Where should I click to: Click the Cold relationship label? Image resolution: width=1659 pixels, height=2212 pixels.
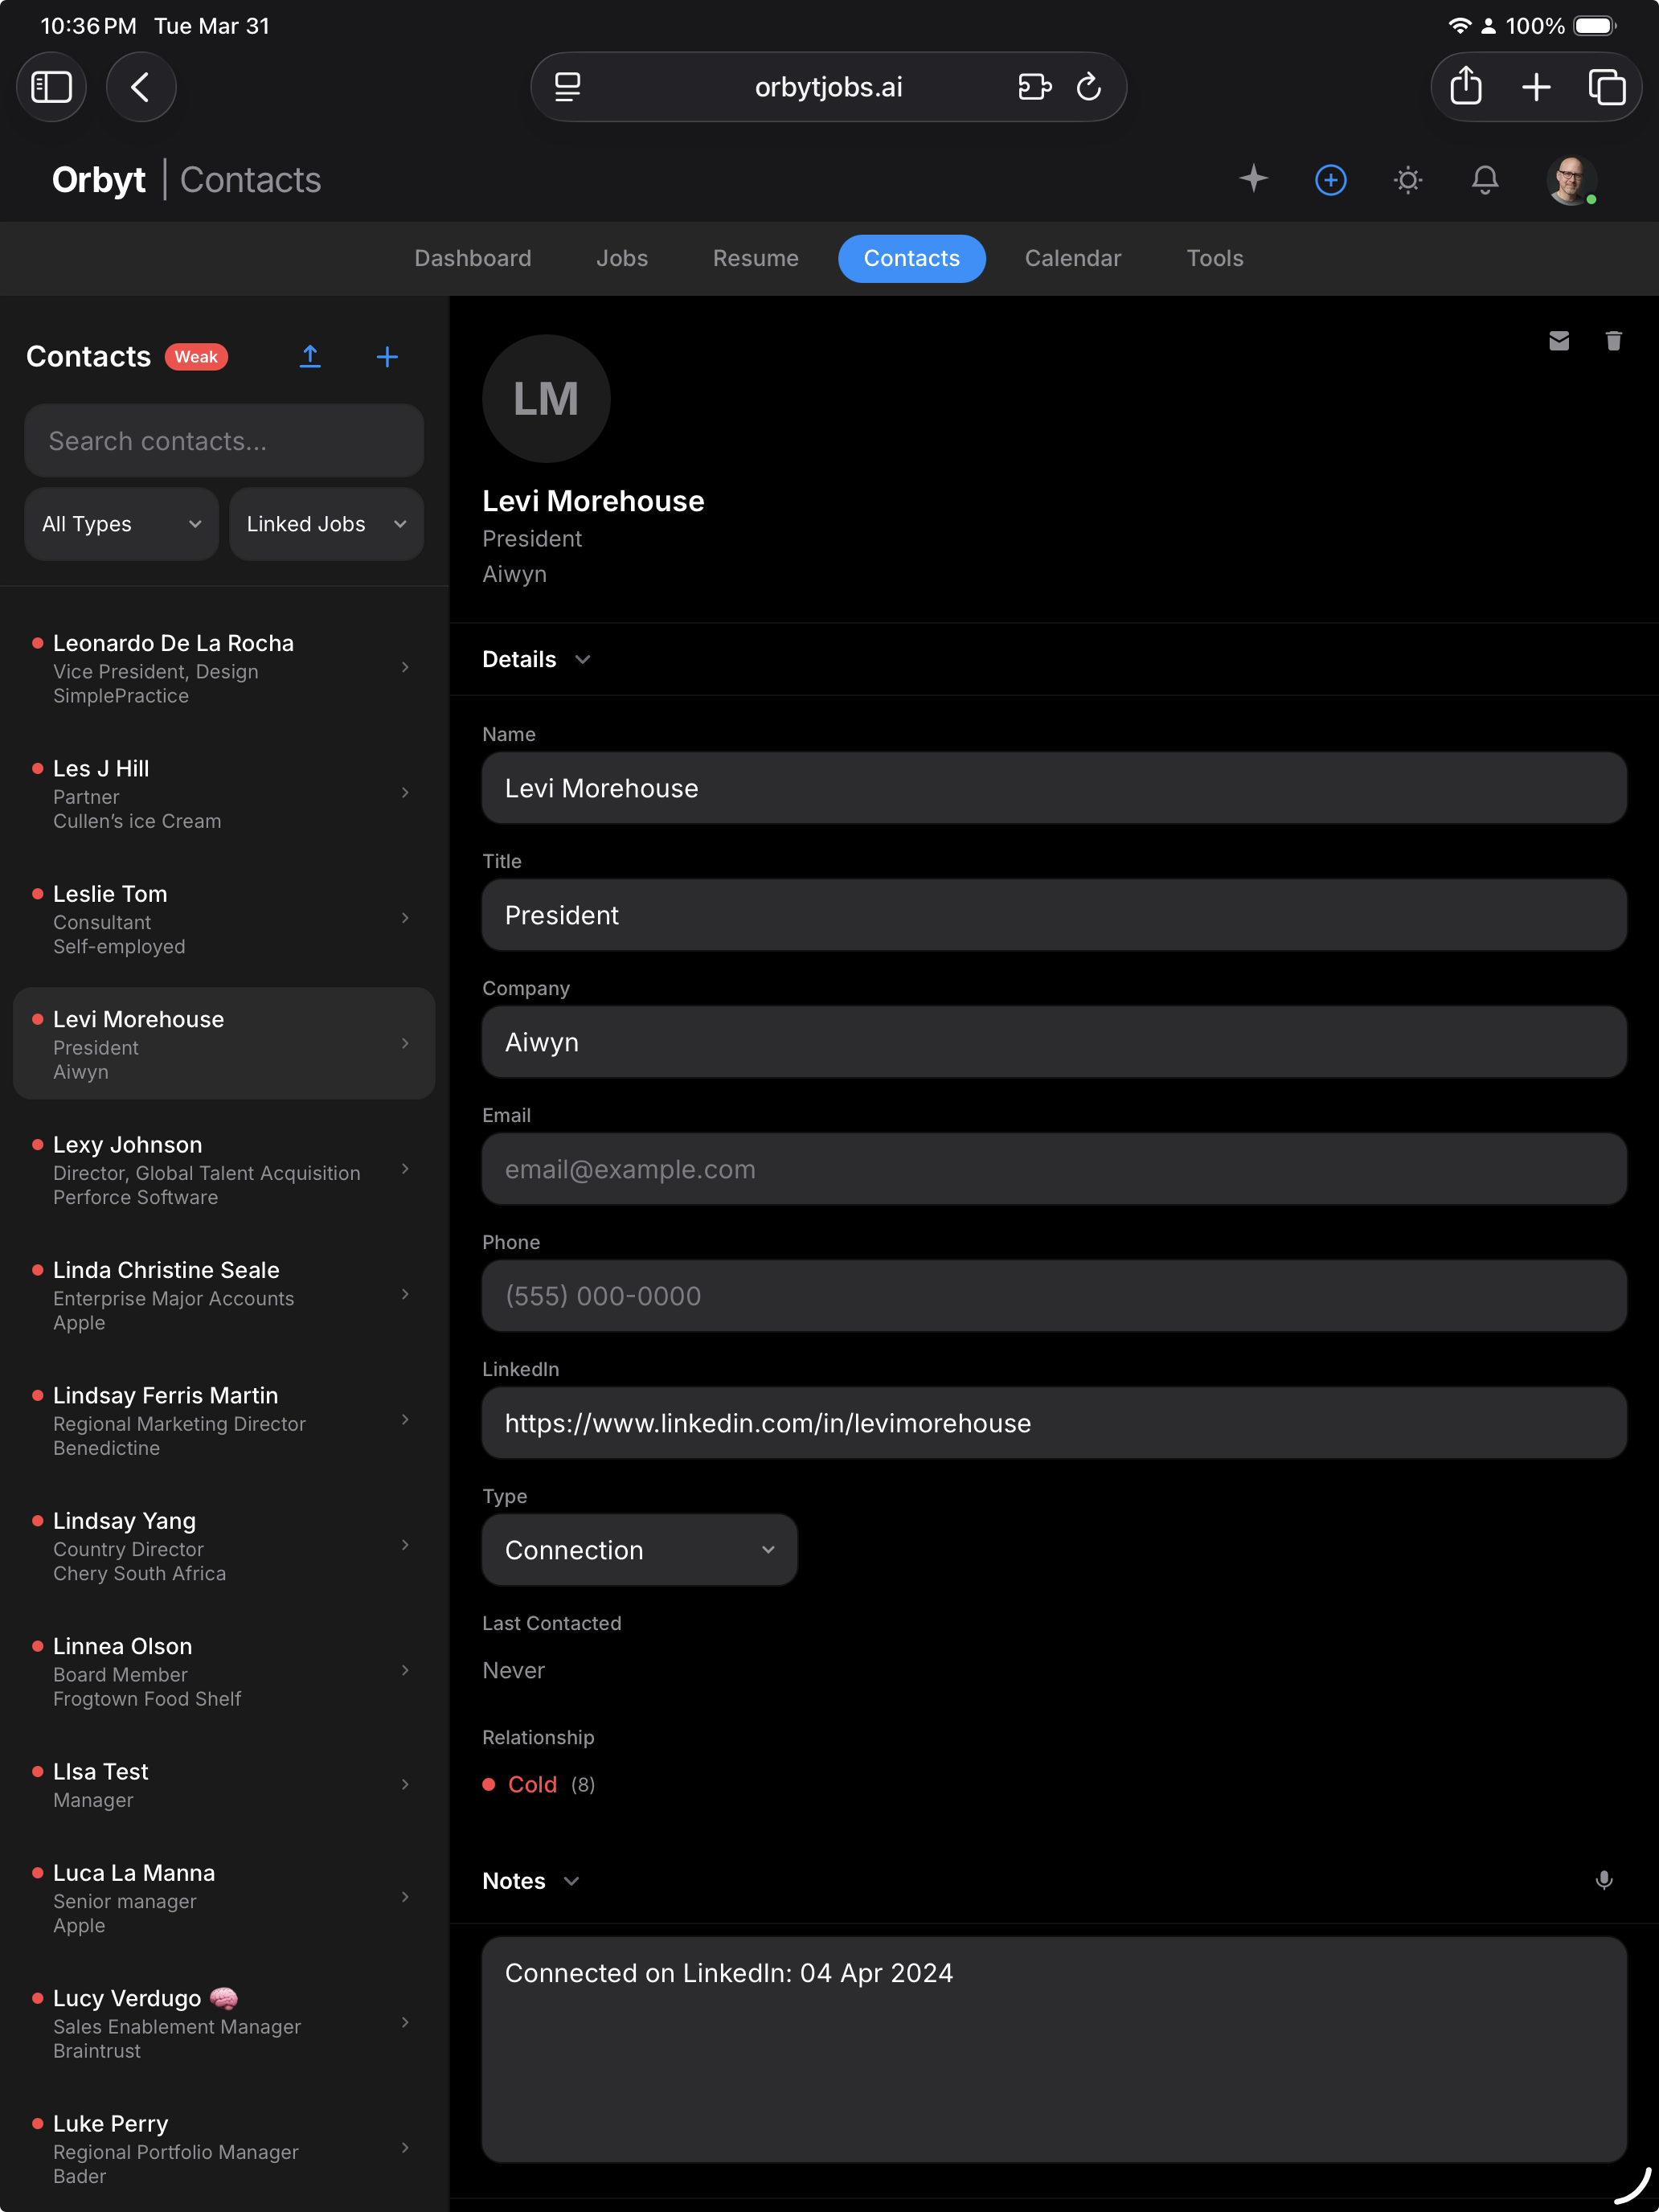tap(532, 1784)
